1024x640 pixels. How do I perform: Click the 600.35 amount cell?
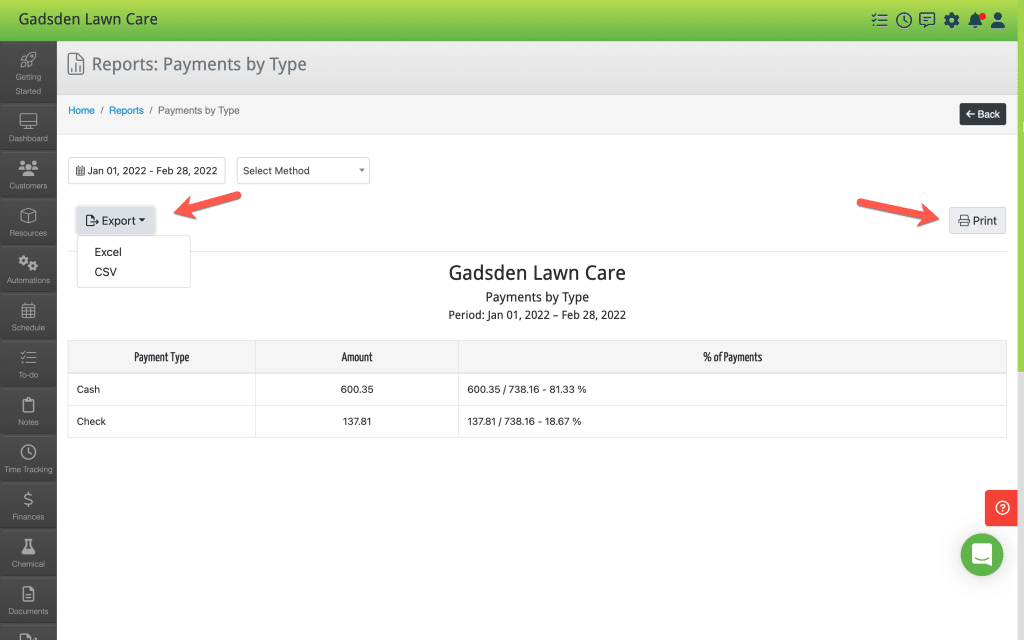357,389
